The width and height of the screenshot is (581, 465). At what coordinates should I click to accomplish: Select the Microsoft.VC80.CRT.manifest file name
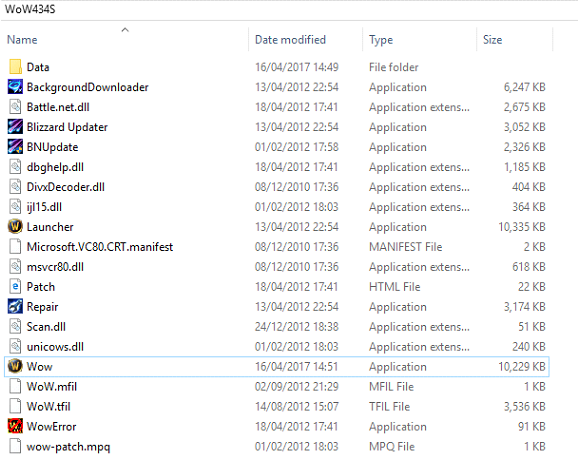click(100, 247)
